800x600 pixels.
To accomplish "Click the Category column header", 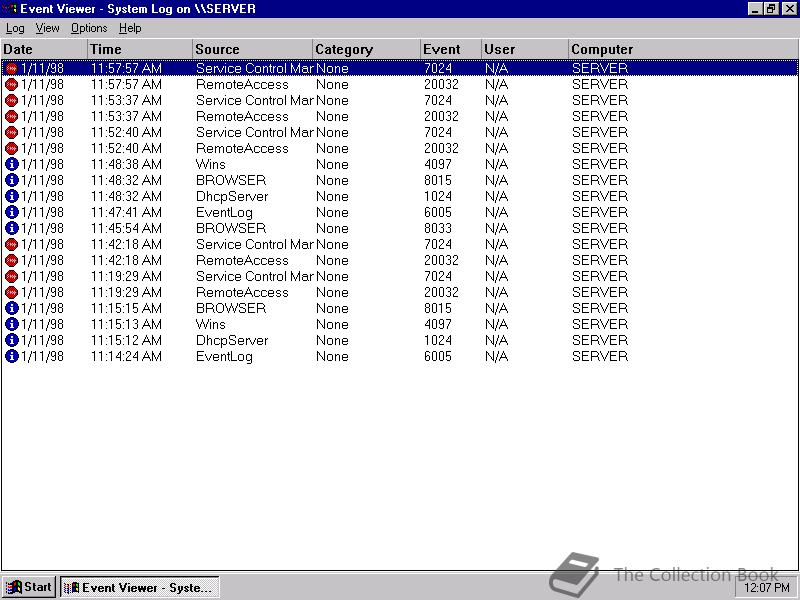I will 366,49.
